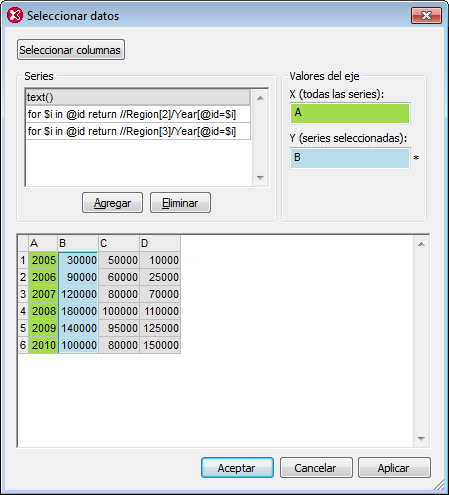Select row header 2

coord(23,277)
